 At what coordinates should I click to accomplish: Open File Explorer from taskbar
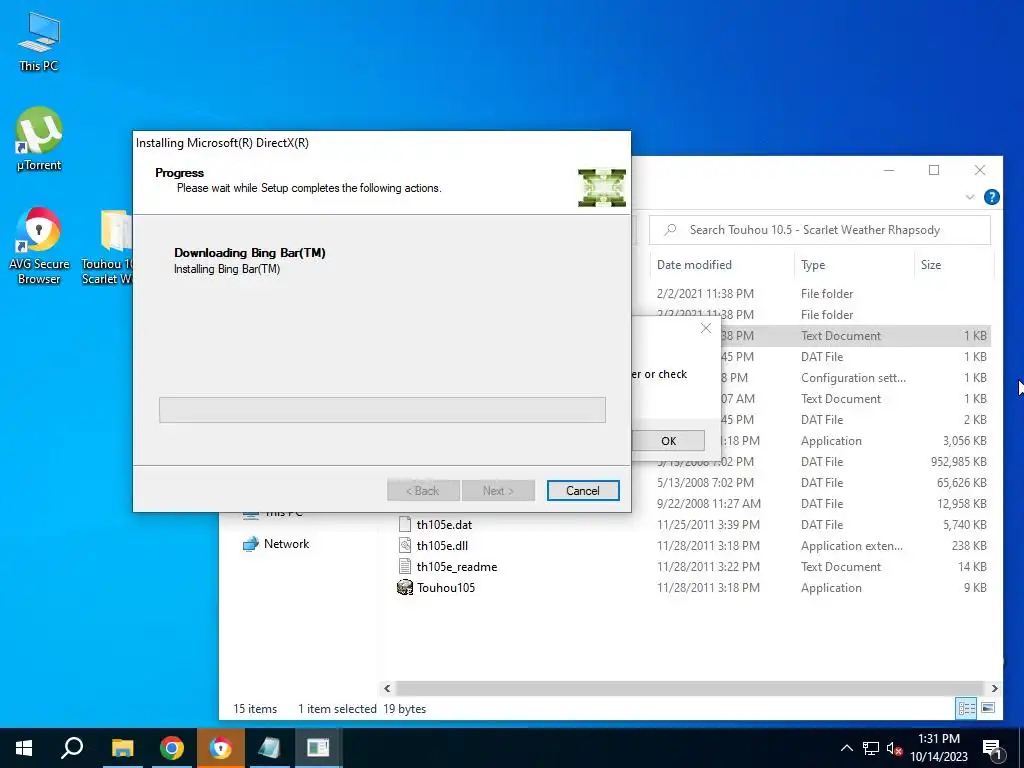pos(122,748)
